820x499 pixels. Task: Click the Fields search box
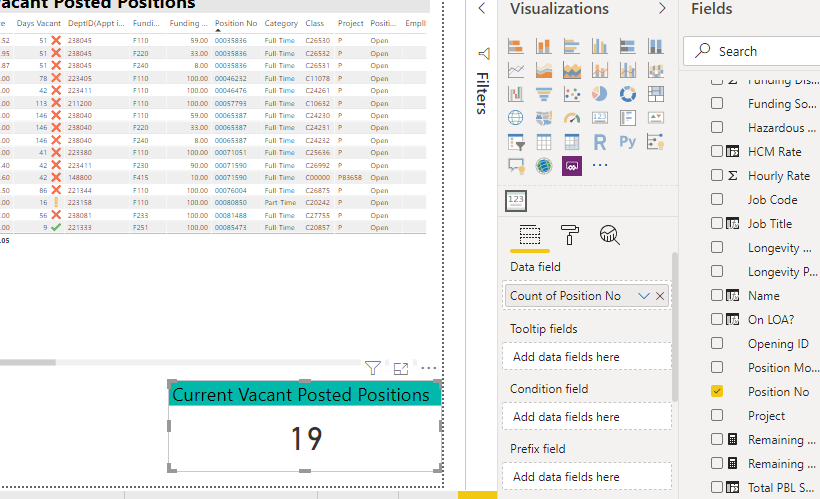tap(753, 51)
